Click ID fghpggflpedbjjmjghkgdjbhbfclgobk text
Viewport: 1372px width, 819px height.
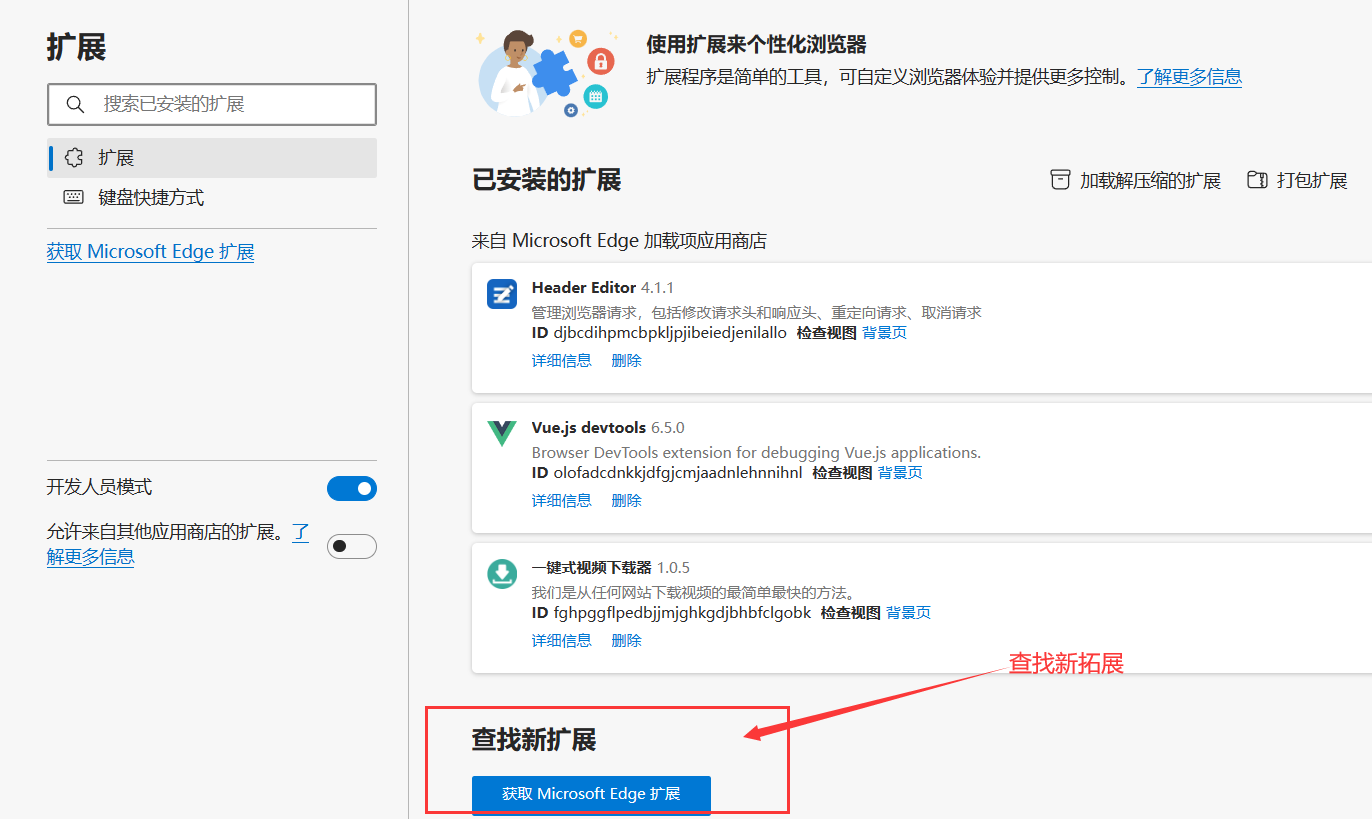(x=671, y=613)
